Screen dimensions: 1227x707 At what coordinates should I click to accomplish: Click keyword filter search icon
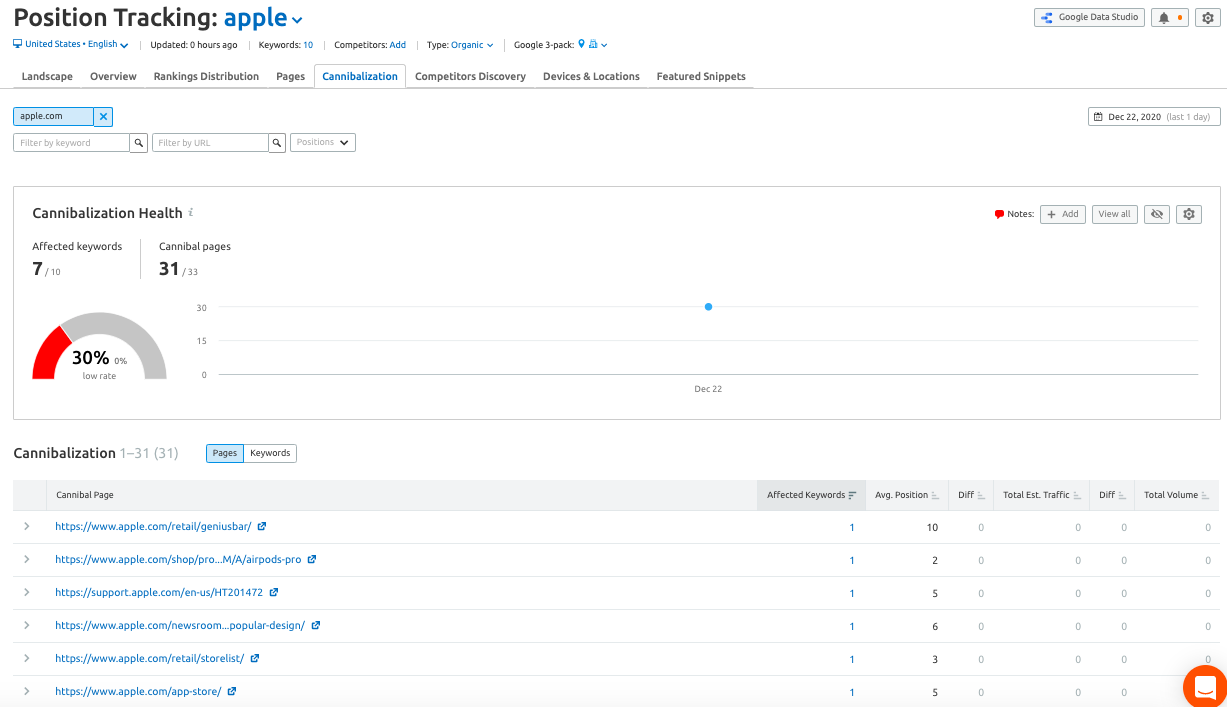pos(139,143)
